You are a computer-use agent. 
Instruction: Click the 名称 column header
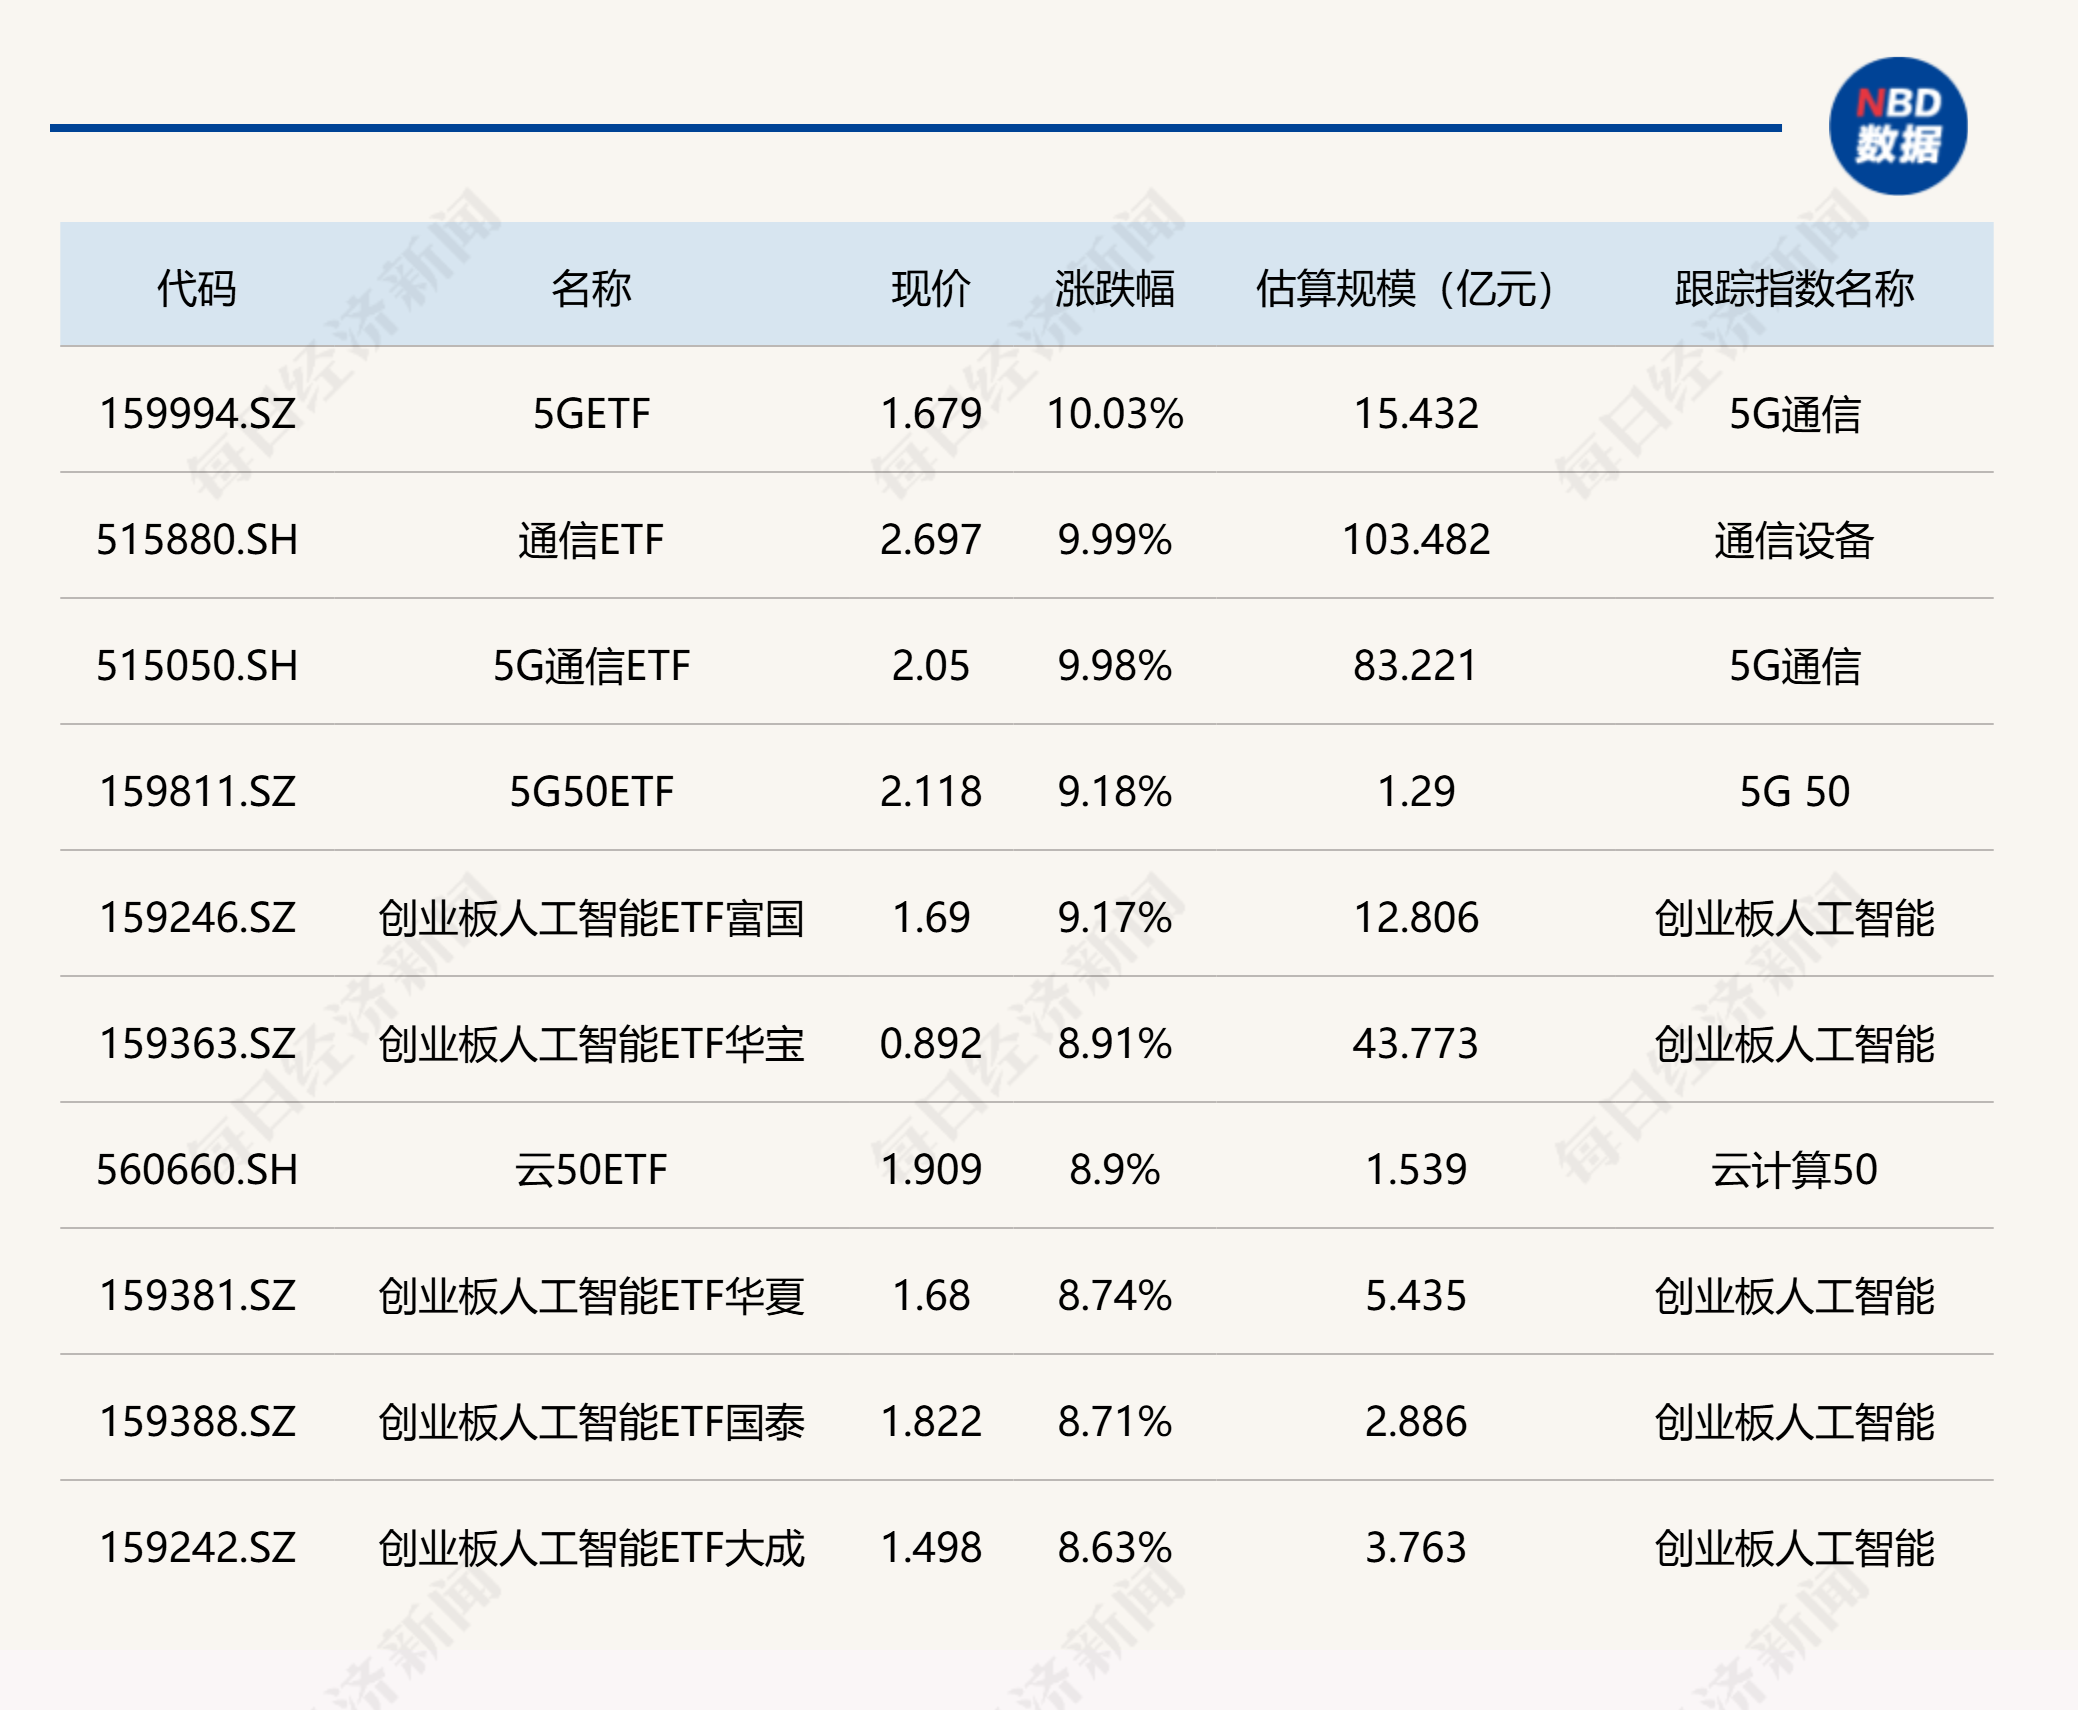click(591, 288)
